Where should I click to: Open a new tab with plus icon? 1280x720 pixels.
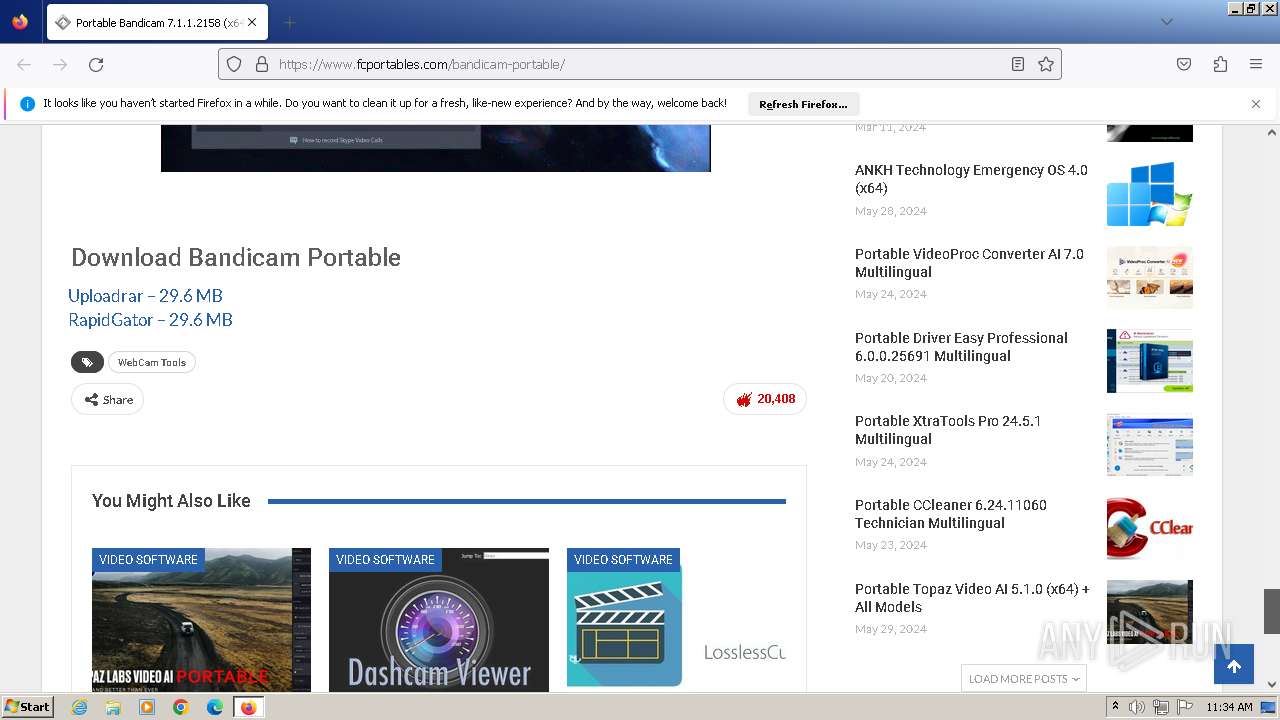(289, 22)
